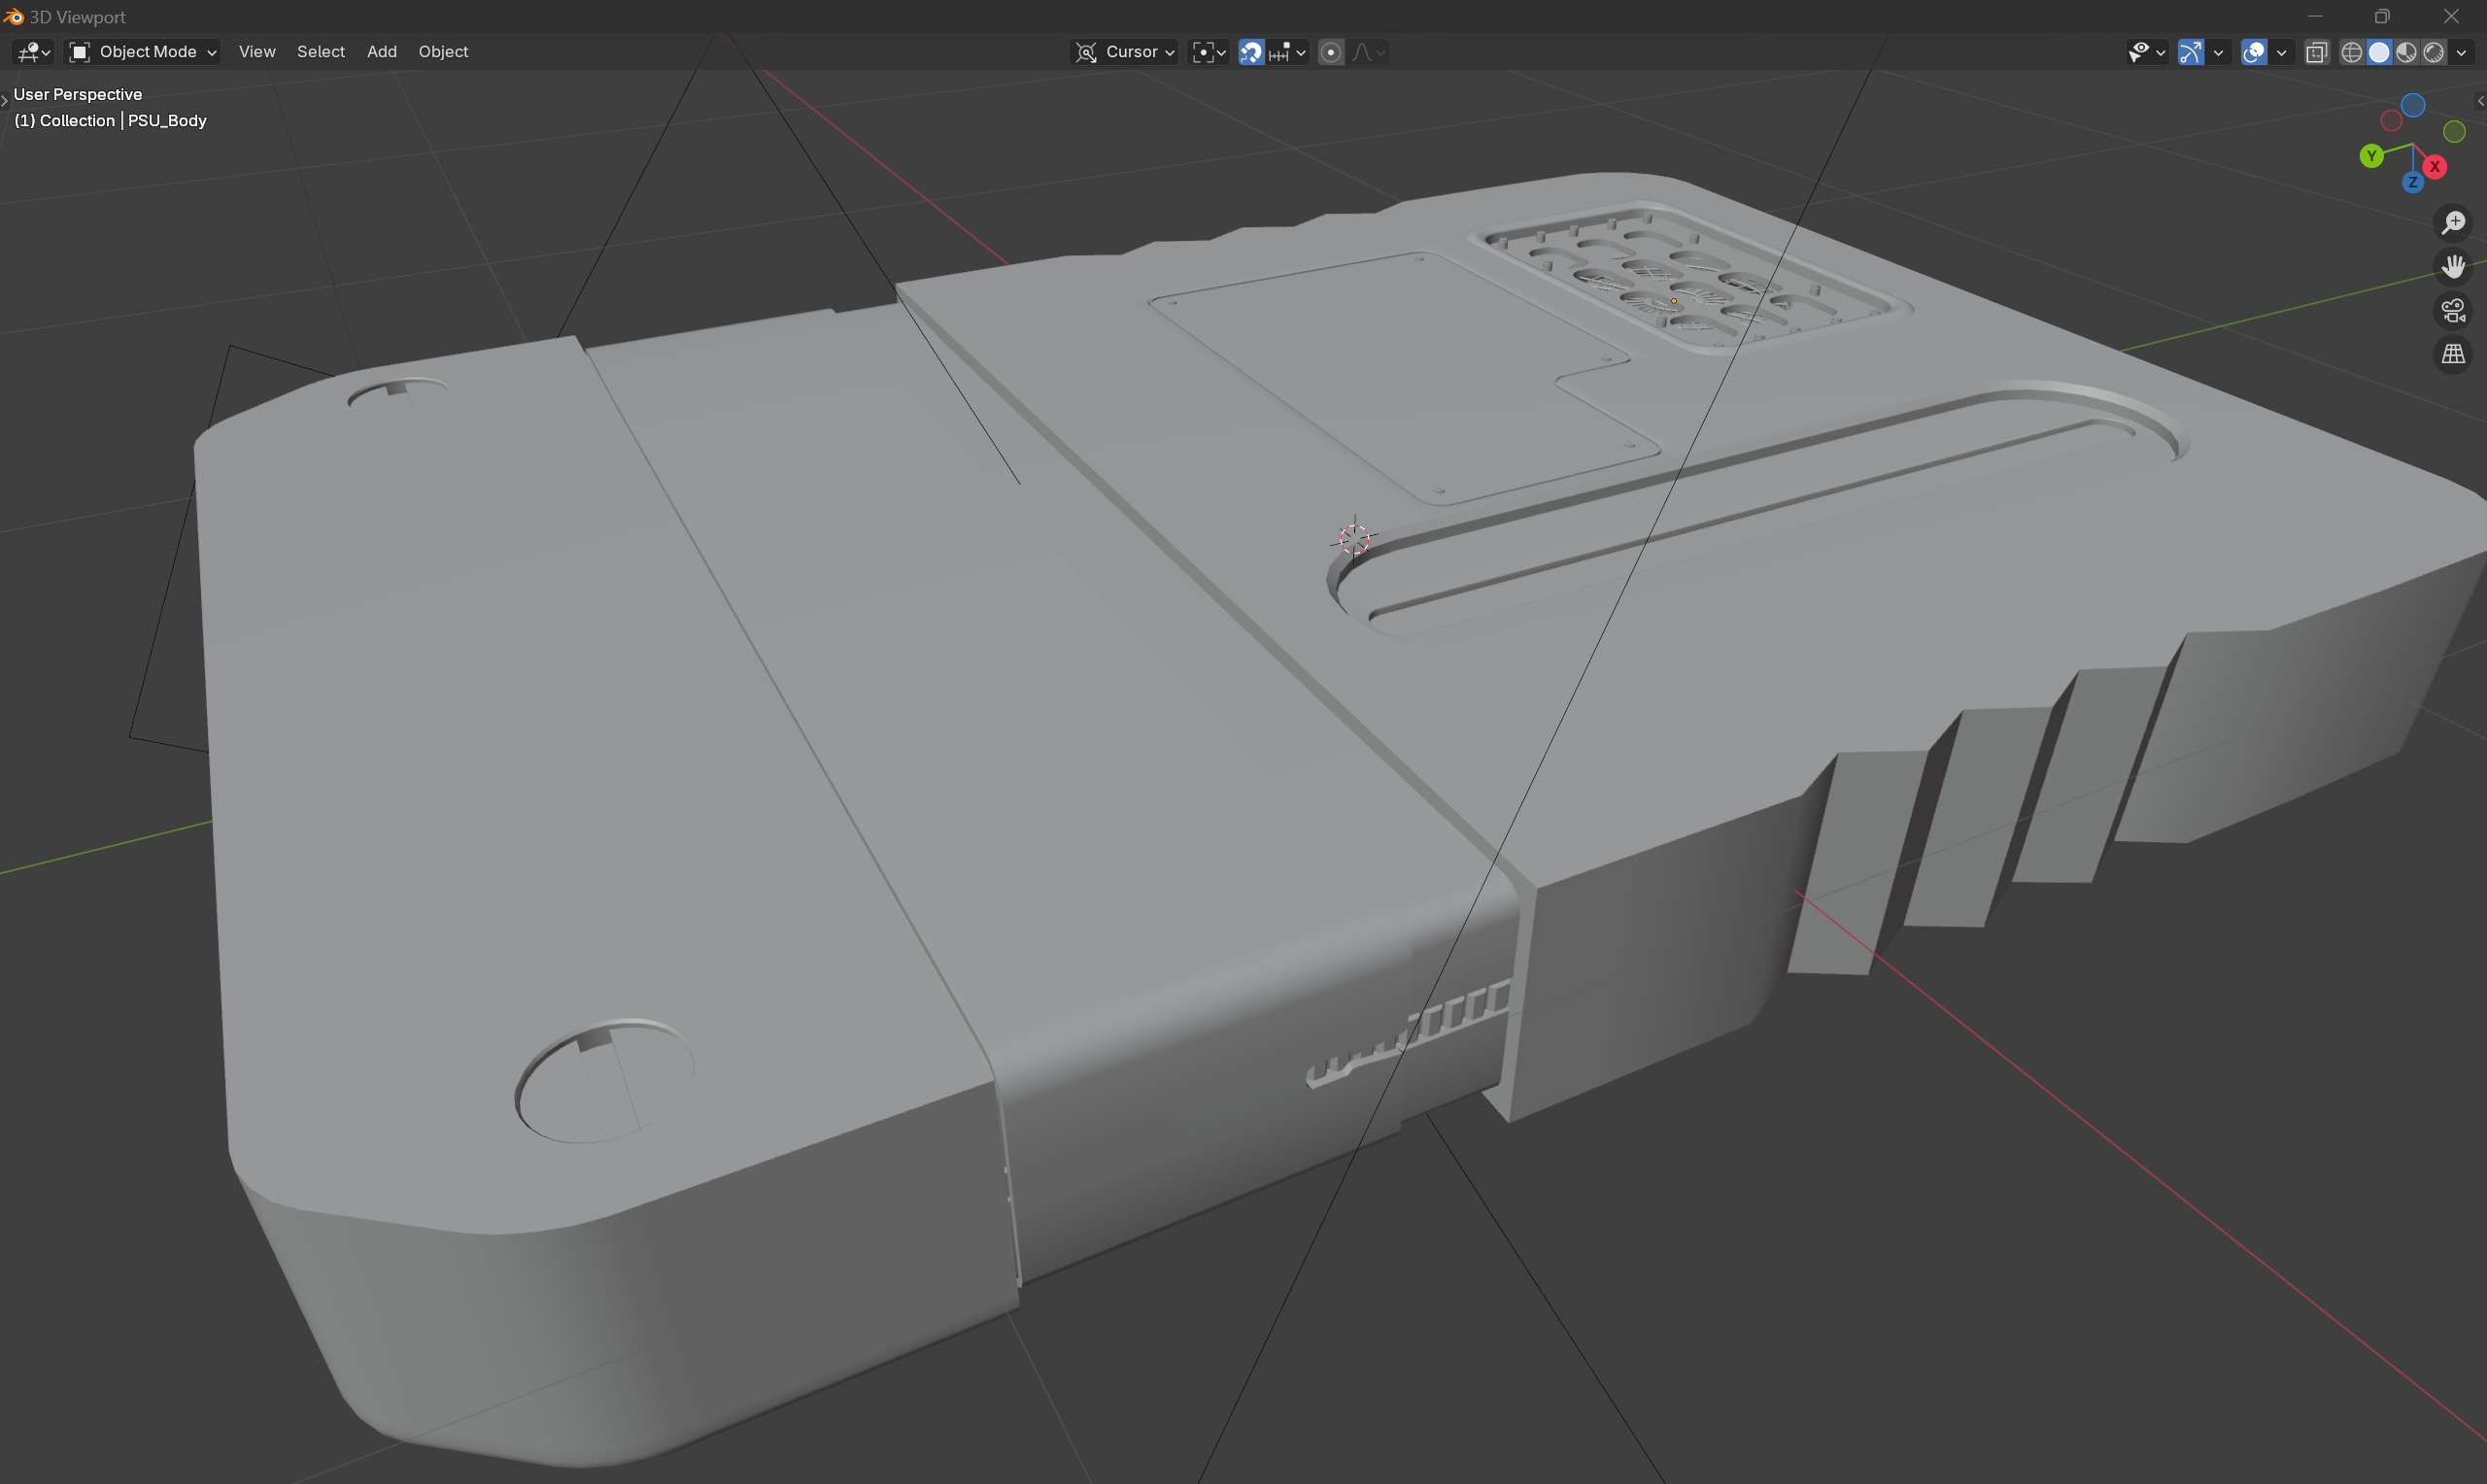This screenshot has height=1484, width=2487.
Task: Click the zoom view magnifier button
Action: point(2453,223)
